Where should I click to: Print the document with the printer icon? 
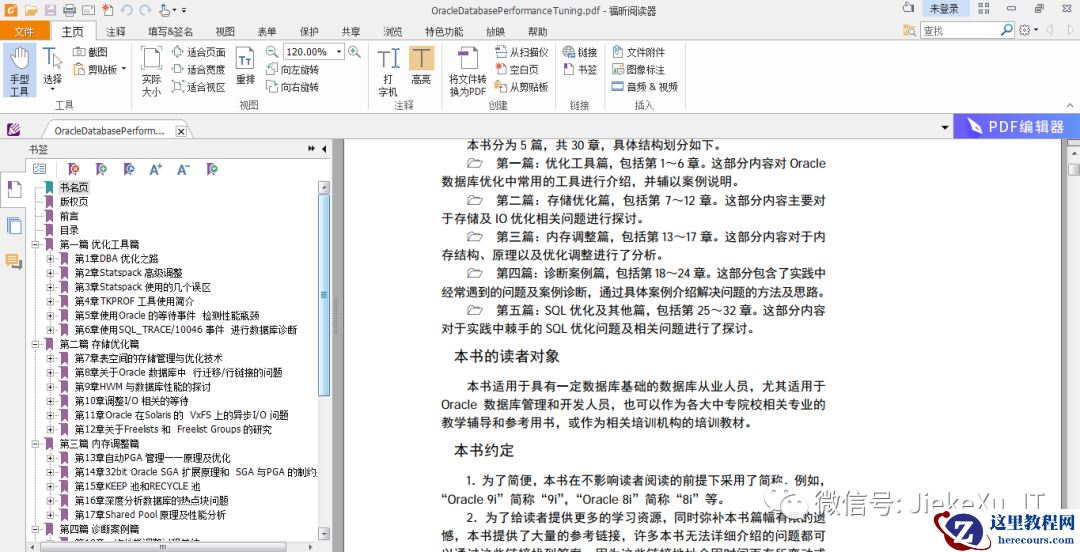[x=69, y=10]
